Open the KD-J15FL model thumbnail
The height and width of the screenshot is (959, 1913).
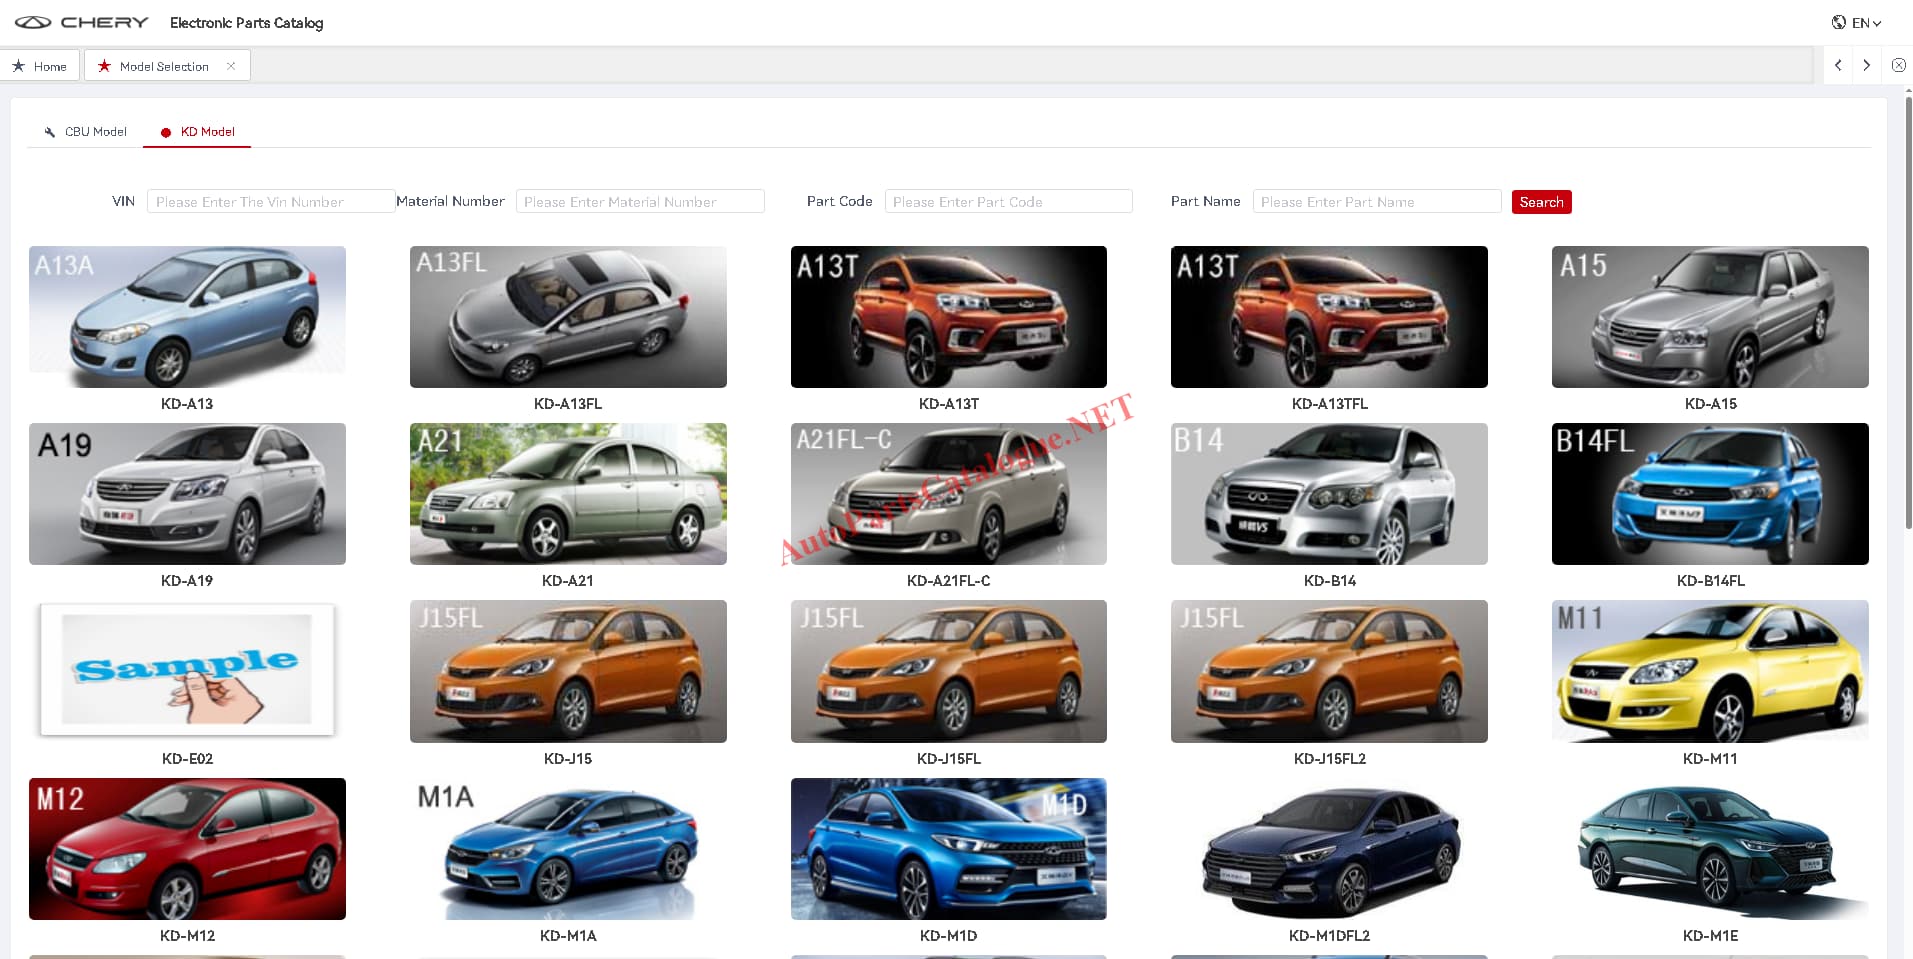click(x=949, y=671)
